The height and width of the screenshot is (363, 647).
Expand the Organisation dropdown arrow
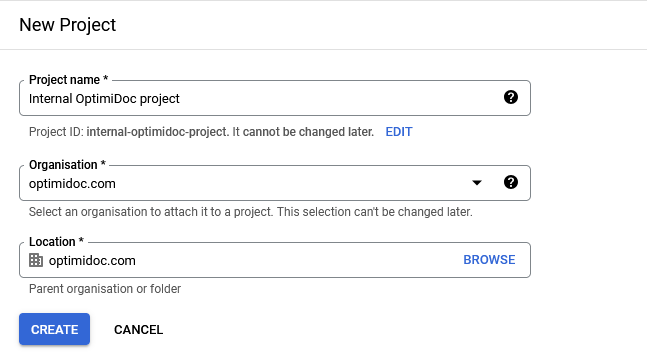(x=477, y=183)
